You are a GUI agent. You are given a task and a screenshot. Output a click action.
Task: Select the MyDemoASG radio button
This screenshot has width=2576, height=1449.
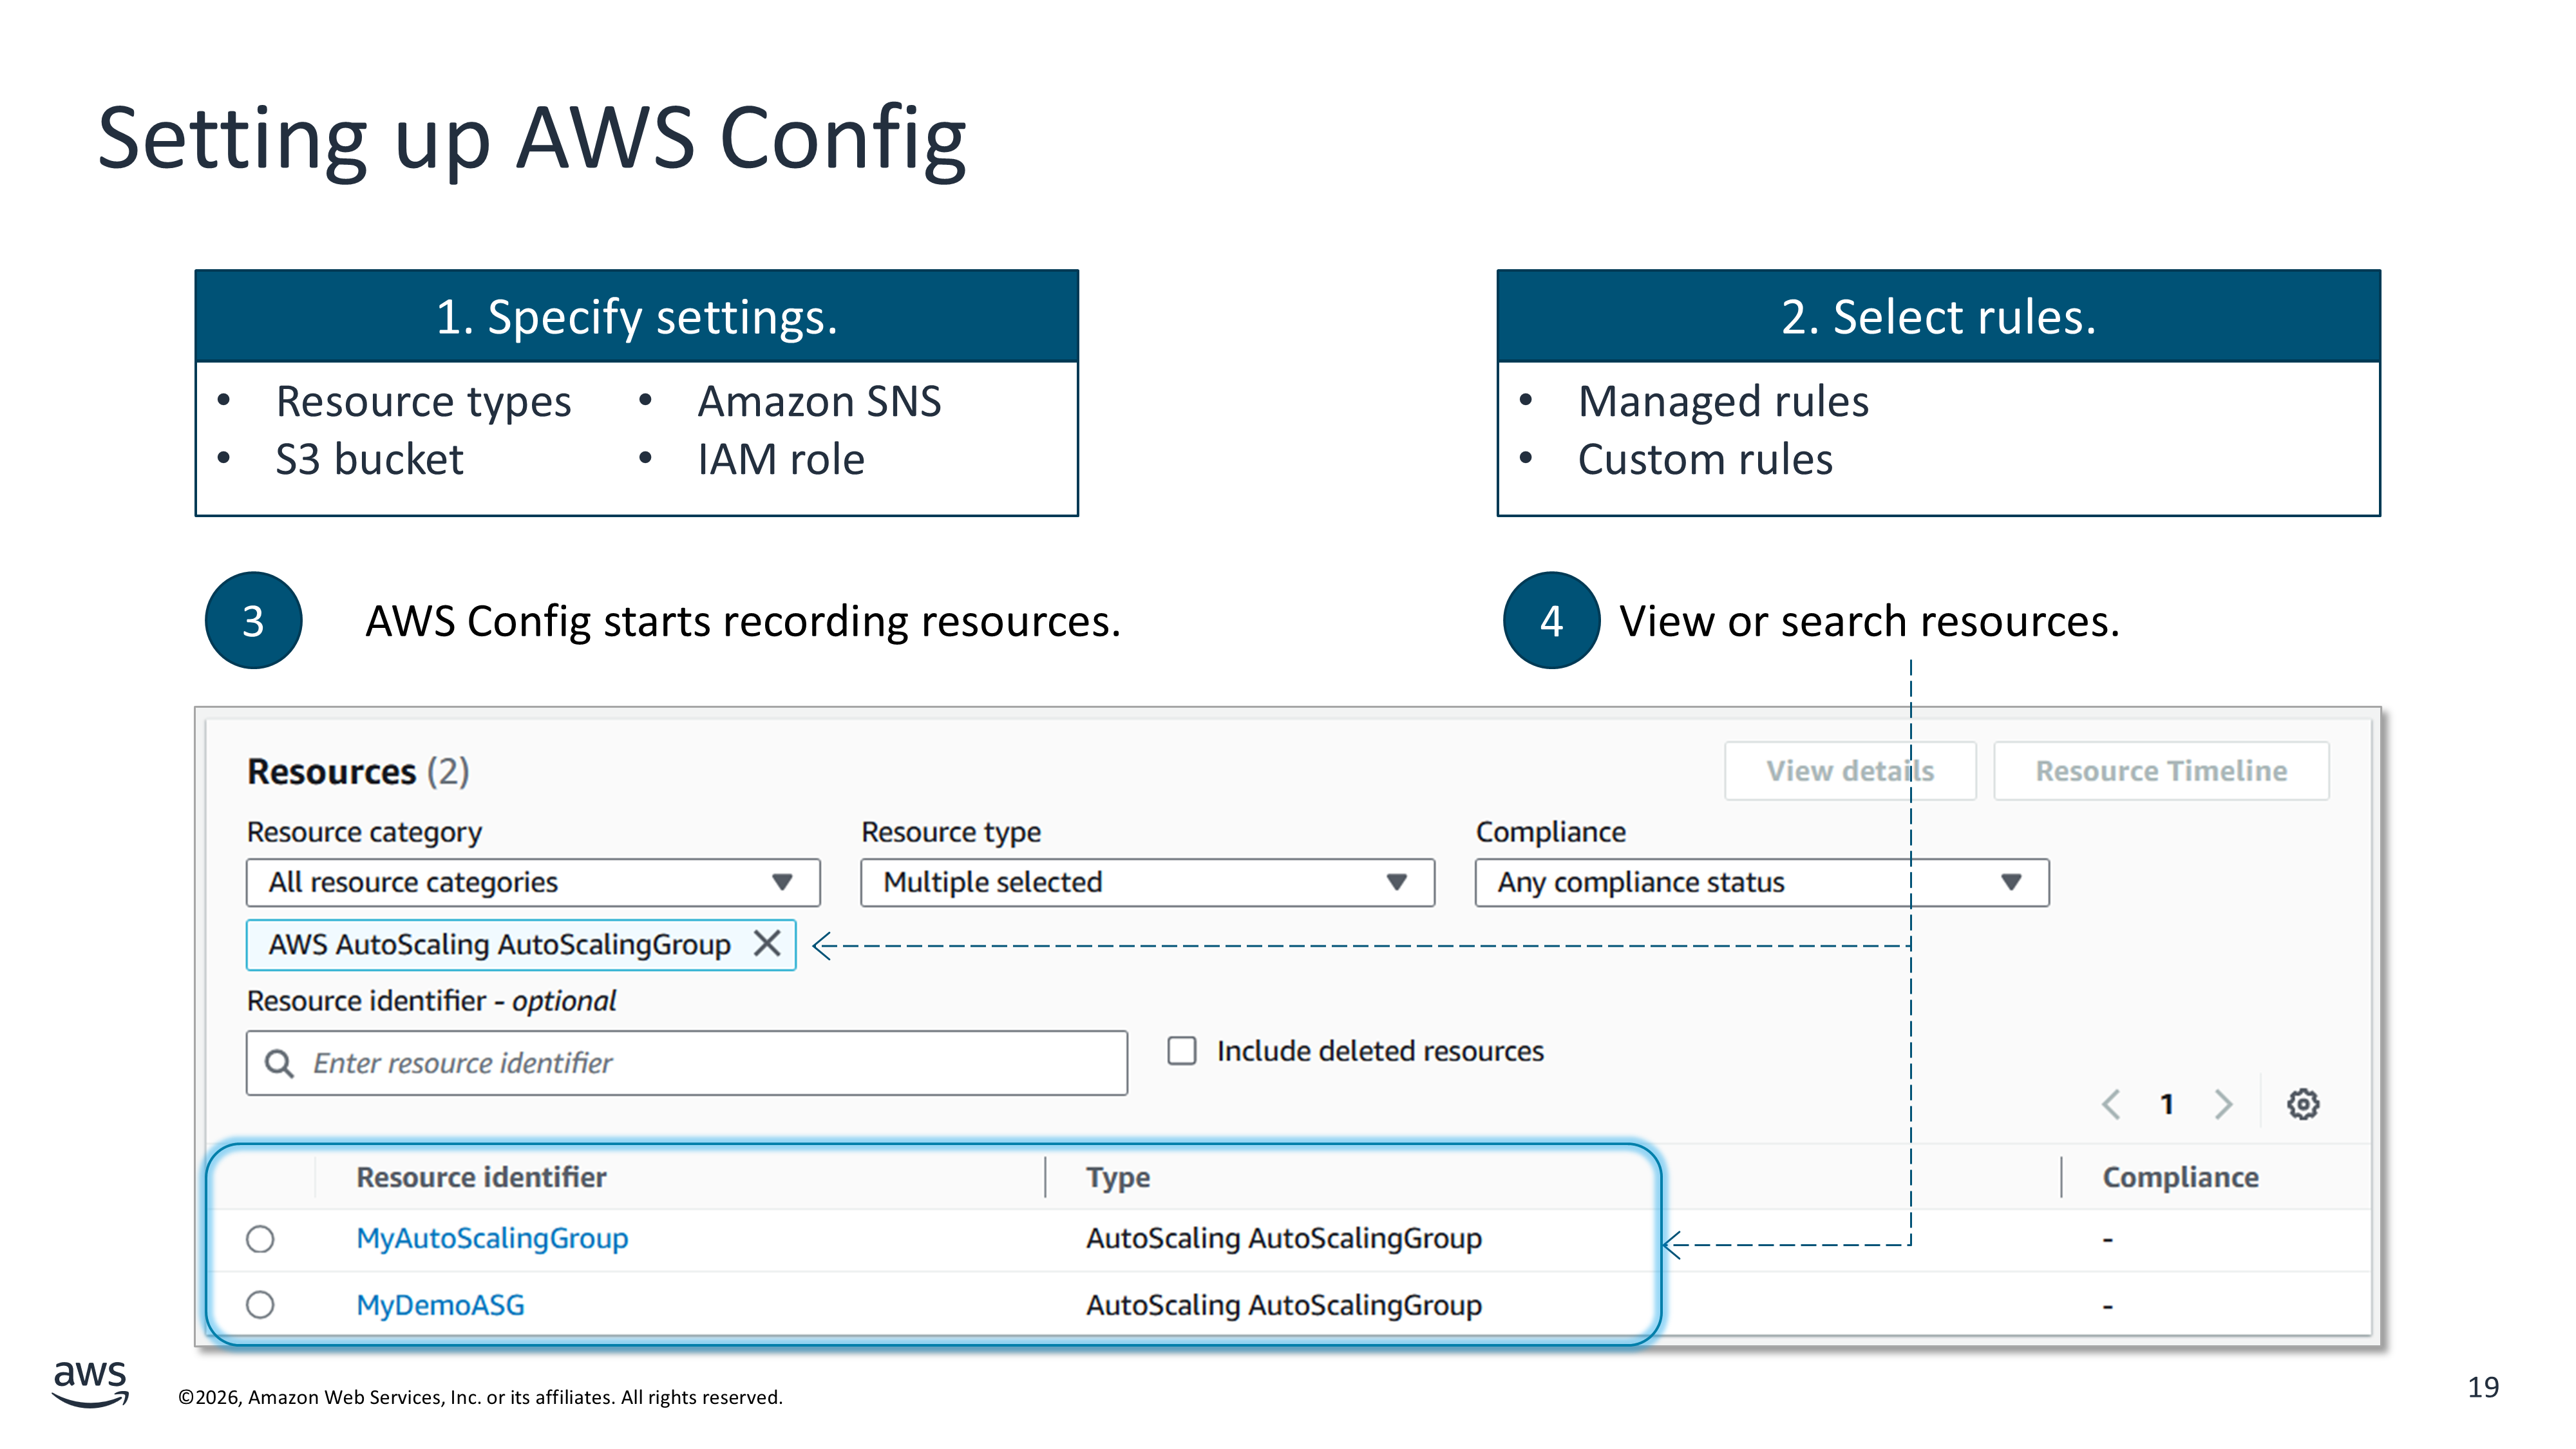click(260, 1305)
